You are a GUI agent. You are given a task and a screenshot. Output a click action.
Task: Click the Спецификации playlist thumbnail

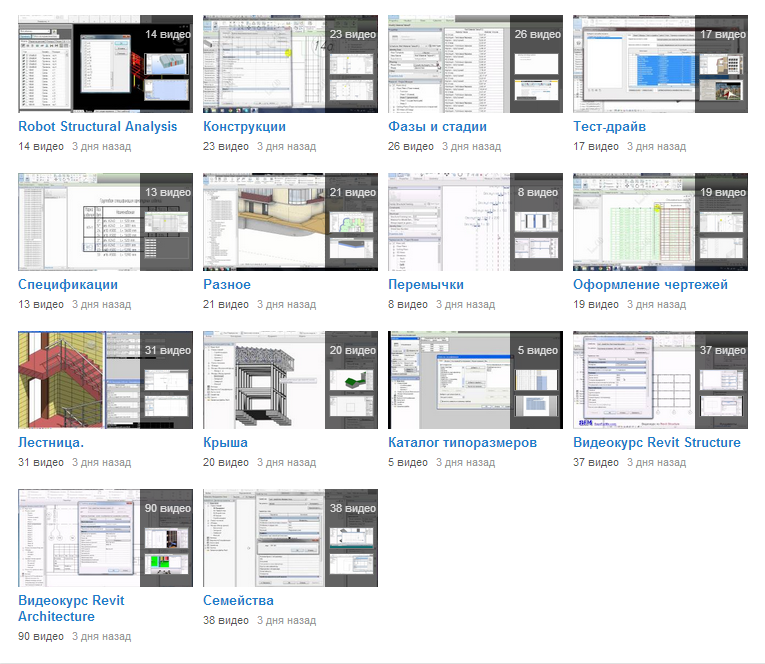coord(105,222)
